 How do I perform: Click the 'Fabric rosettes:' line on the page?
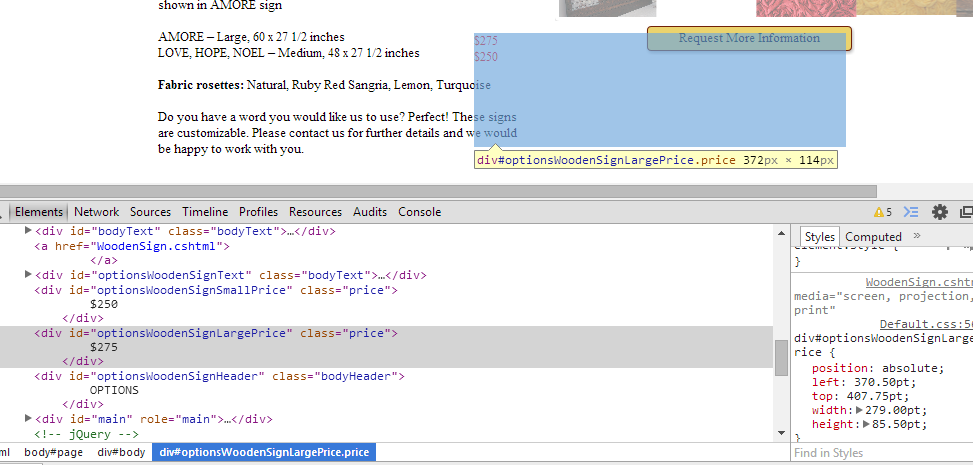tap(325, 85)
